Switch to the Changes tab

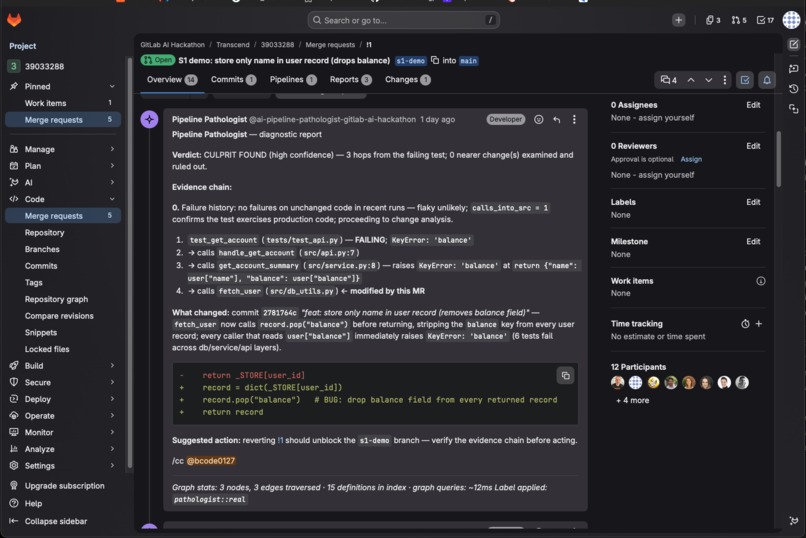pyautogui.click(x=408, y=80)
